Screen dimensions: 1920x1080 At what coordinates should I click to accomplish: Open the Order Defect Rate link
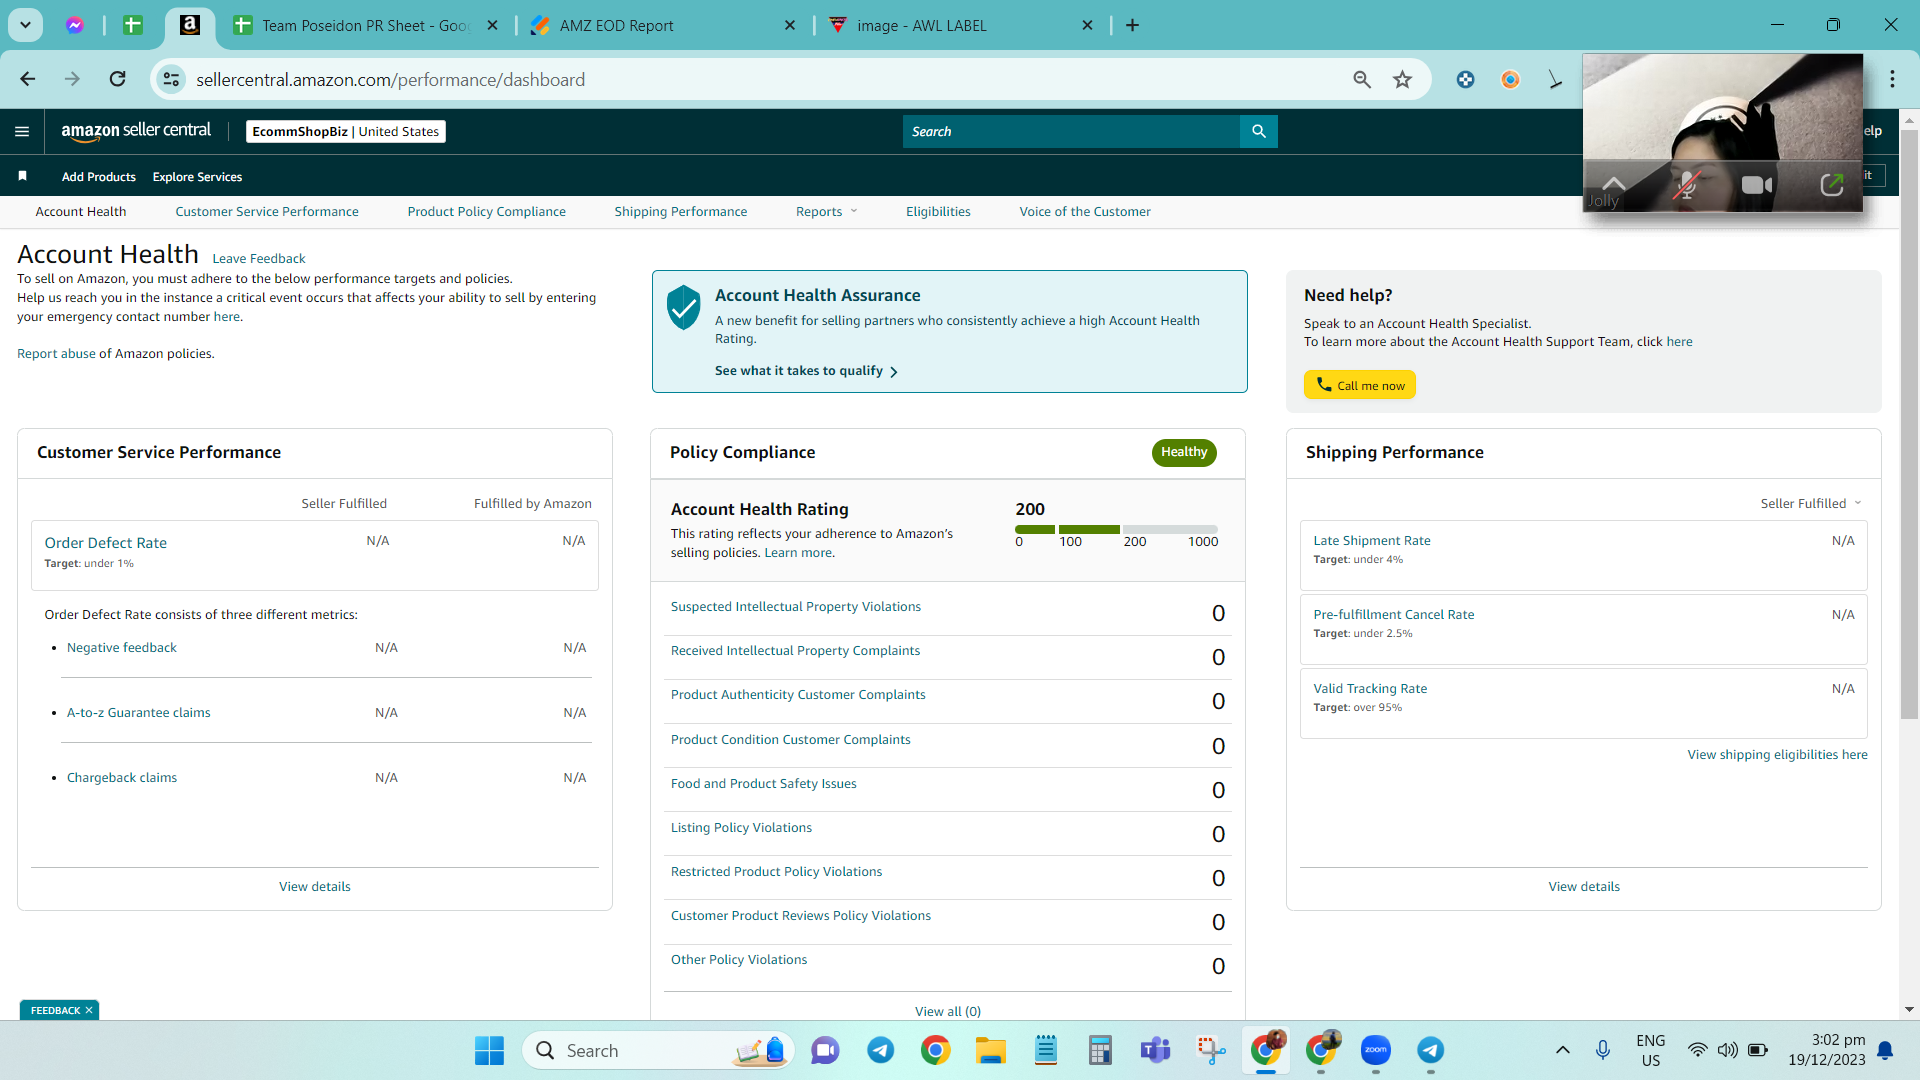(106, 542)
